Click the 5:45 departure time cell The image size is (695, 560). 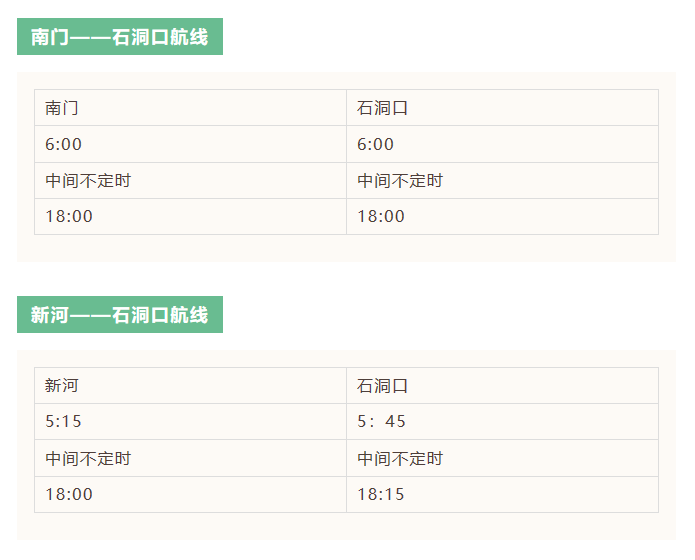coord(382,422)
